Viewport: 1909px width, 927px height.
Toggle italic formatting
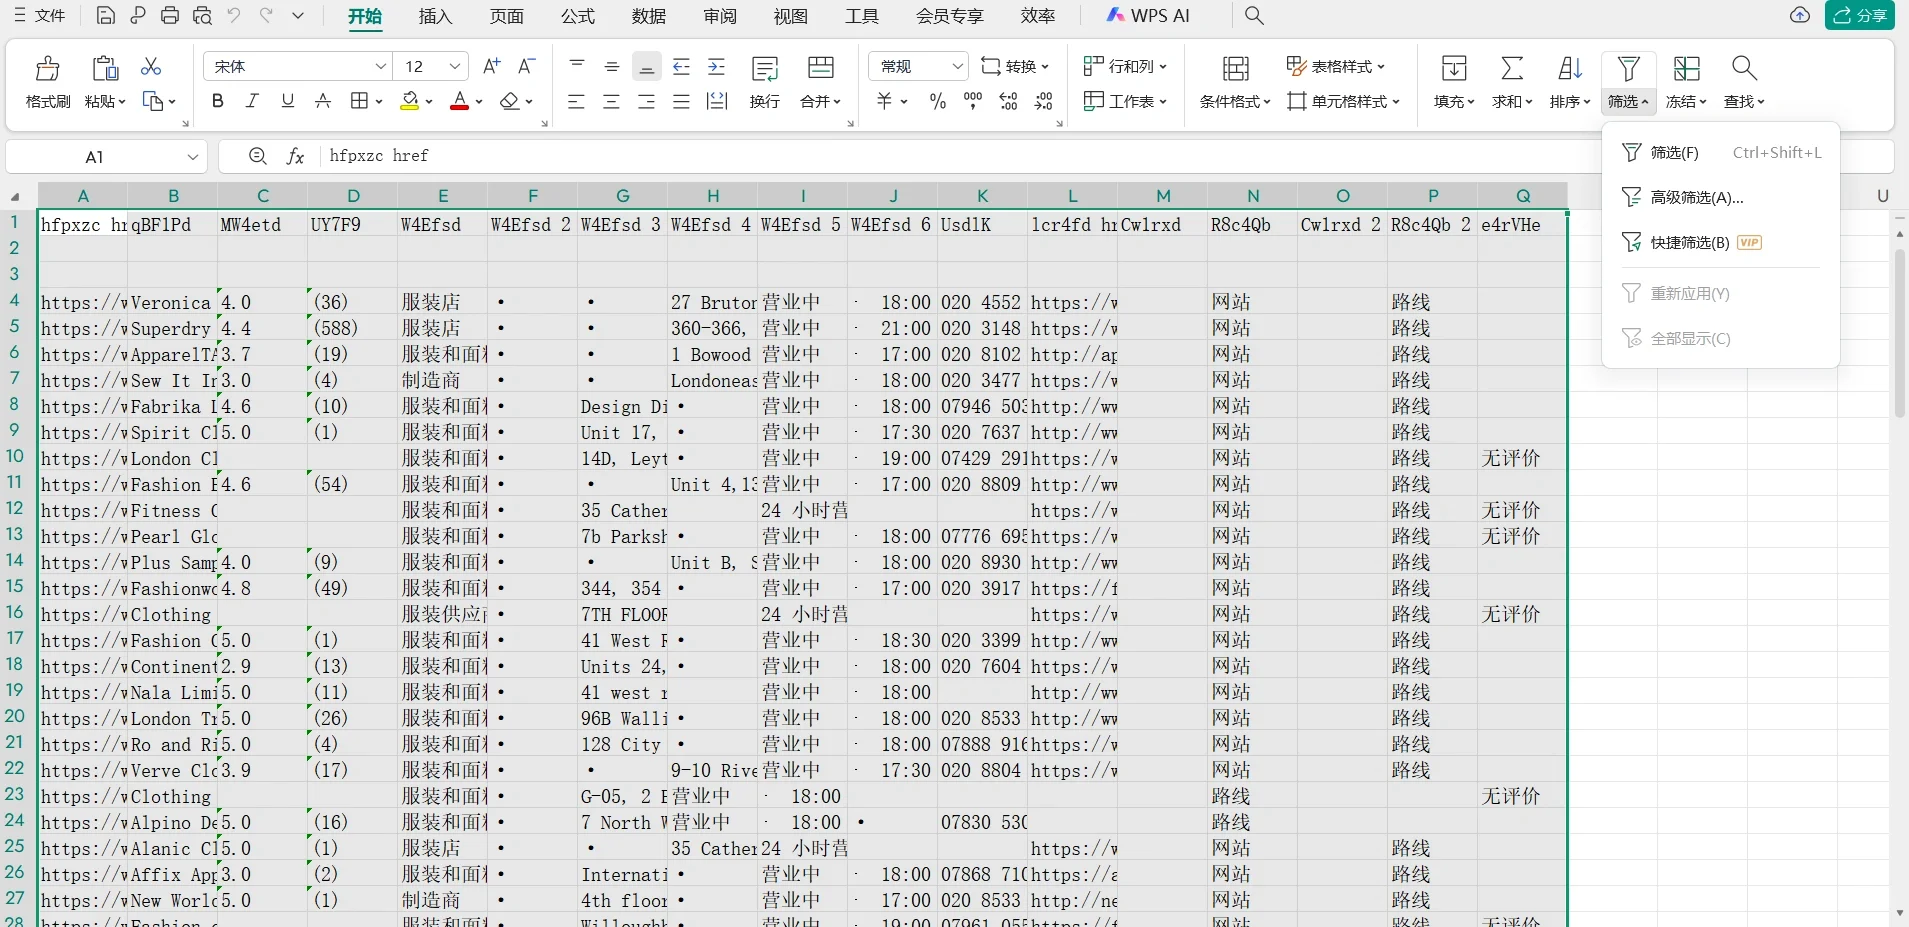tap(252, 100)
